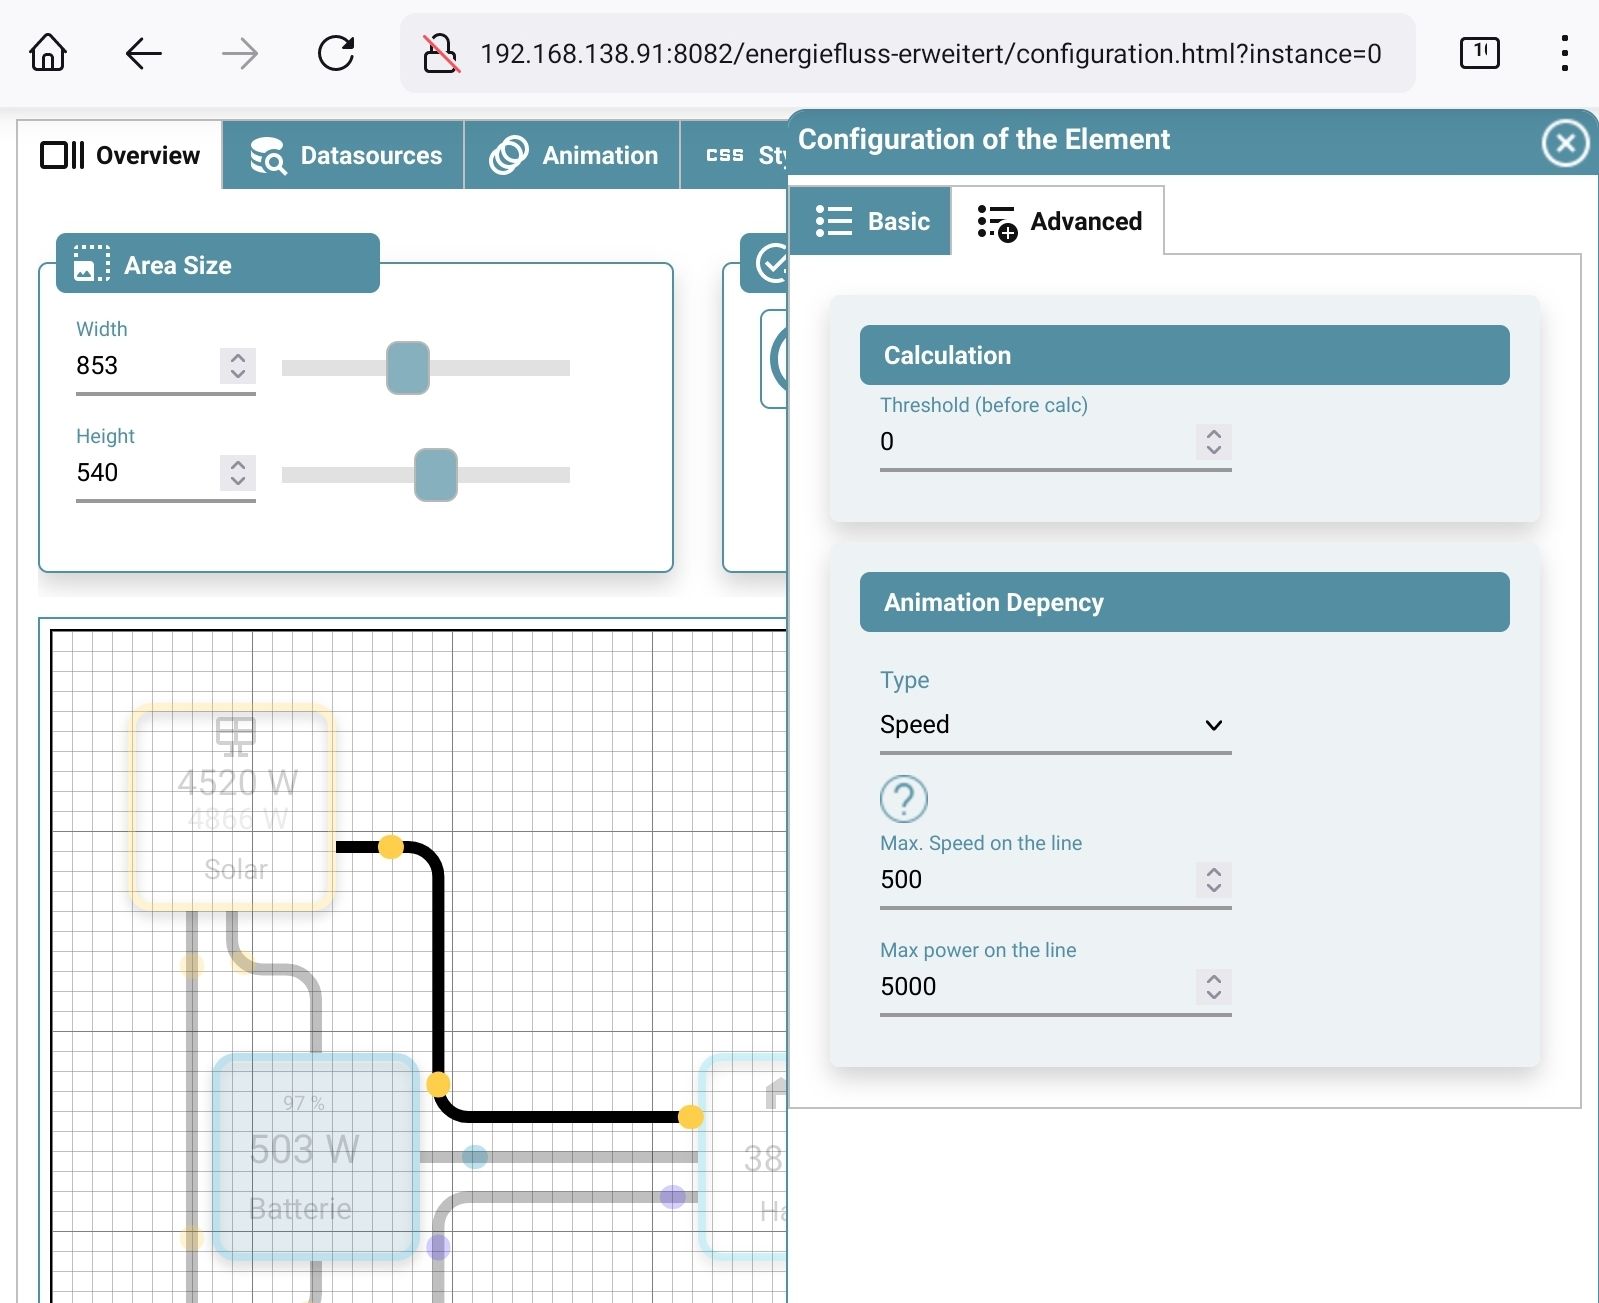The image size is (1599, 1303).
Task: Click the solar panel icon
Action: coord(236,737)
